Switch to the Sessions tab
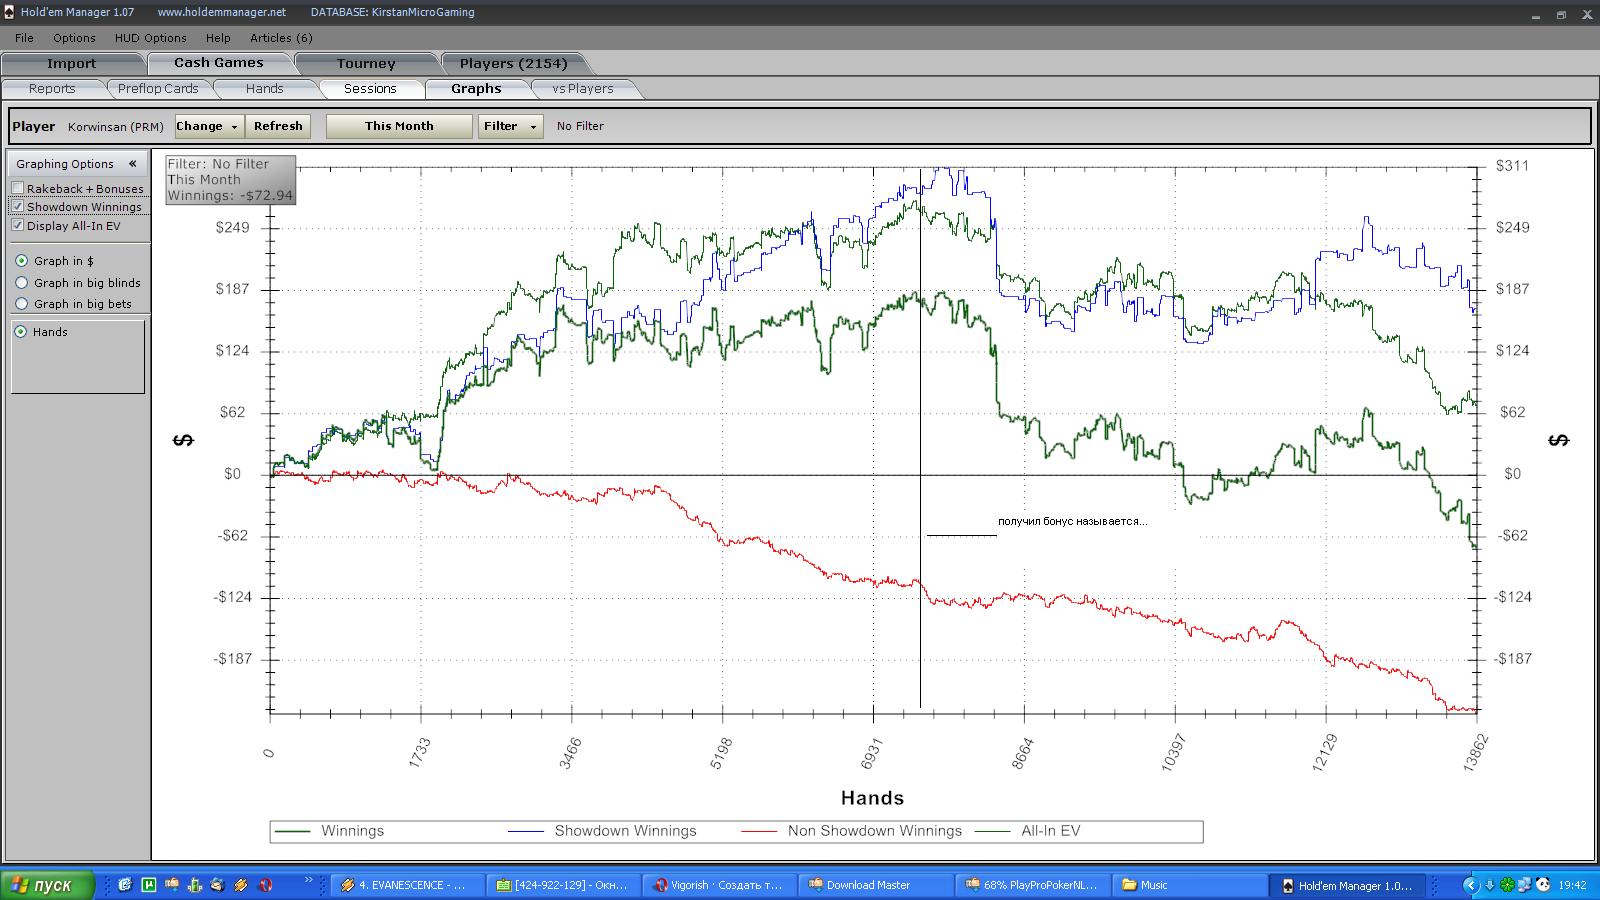 coord(370,89)
